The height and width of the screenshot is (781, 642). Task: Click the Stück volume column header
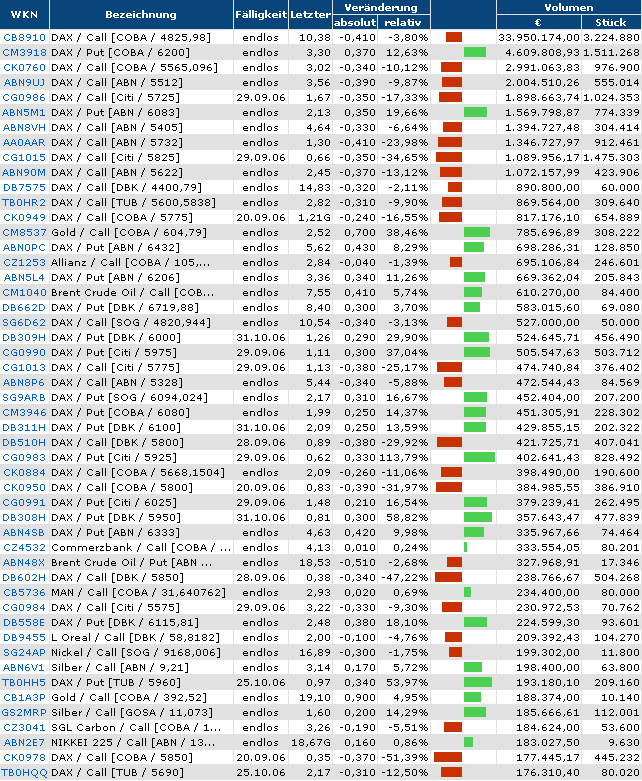pyautogui.click(x=611, y=22)
